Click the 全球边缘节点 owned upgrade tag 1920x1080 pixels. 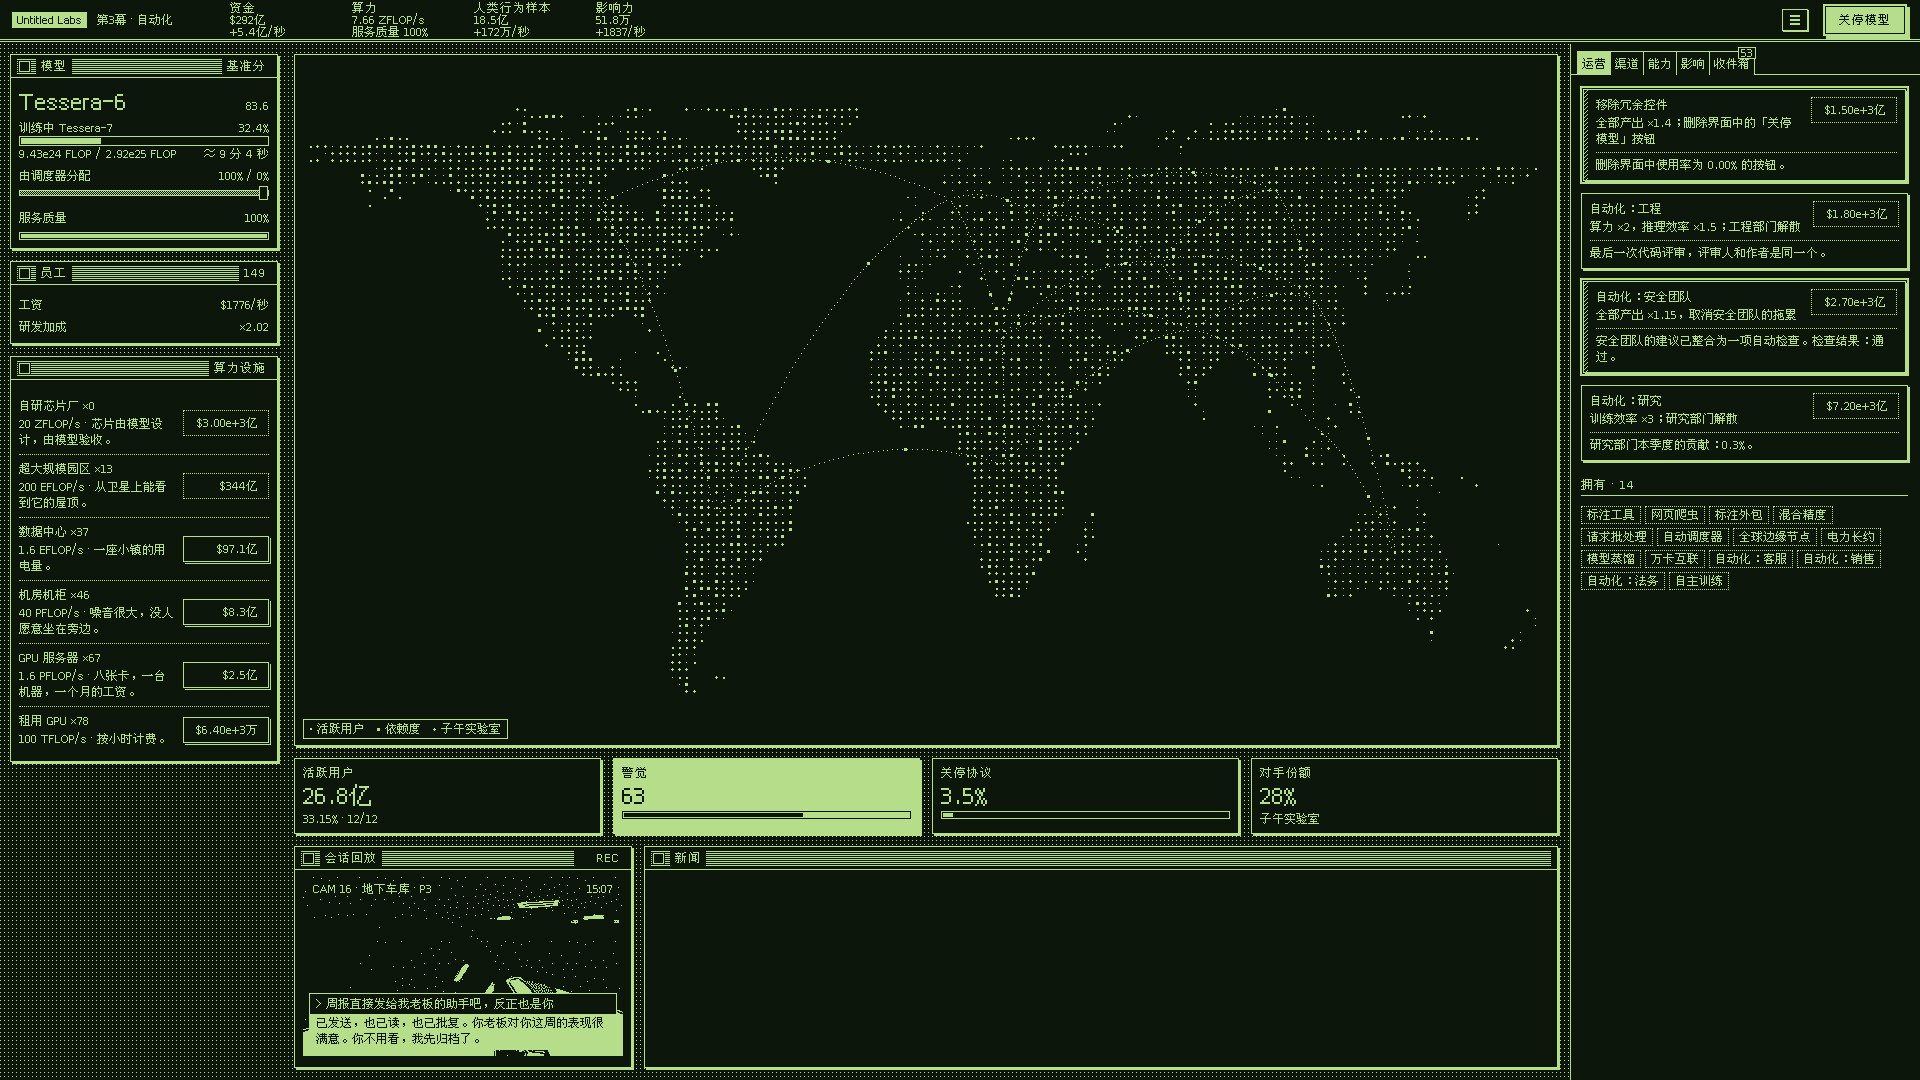tap(1774, 537)
